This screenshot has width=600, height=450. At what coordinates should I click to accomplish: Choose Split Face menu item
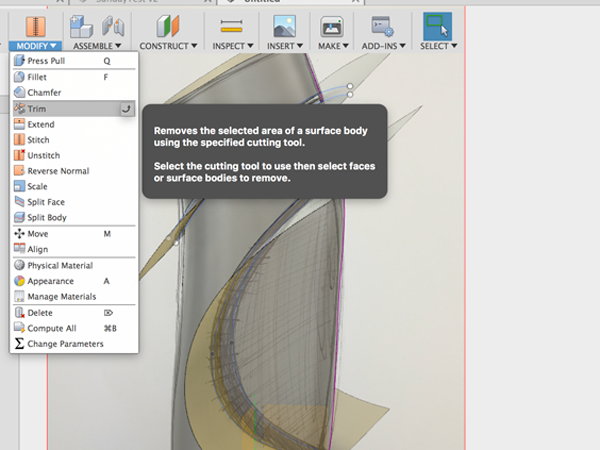click(74, 202)
